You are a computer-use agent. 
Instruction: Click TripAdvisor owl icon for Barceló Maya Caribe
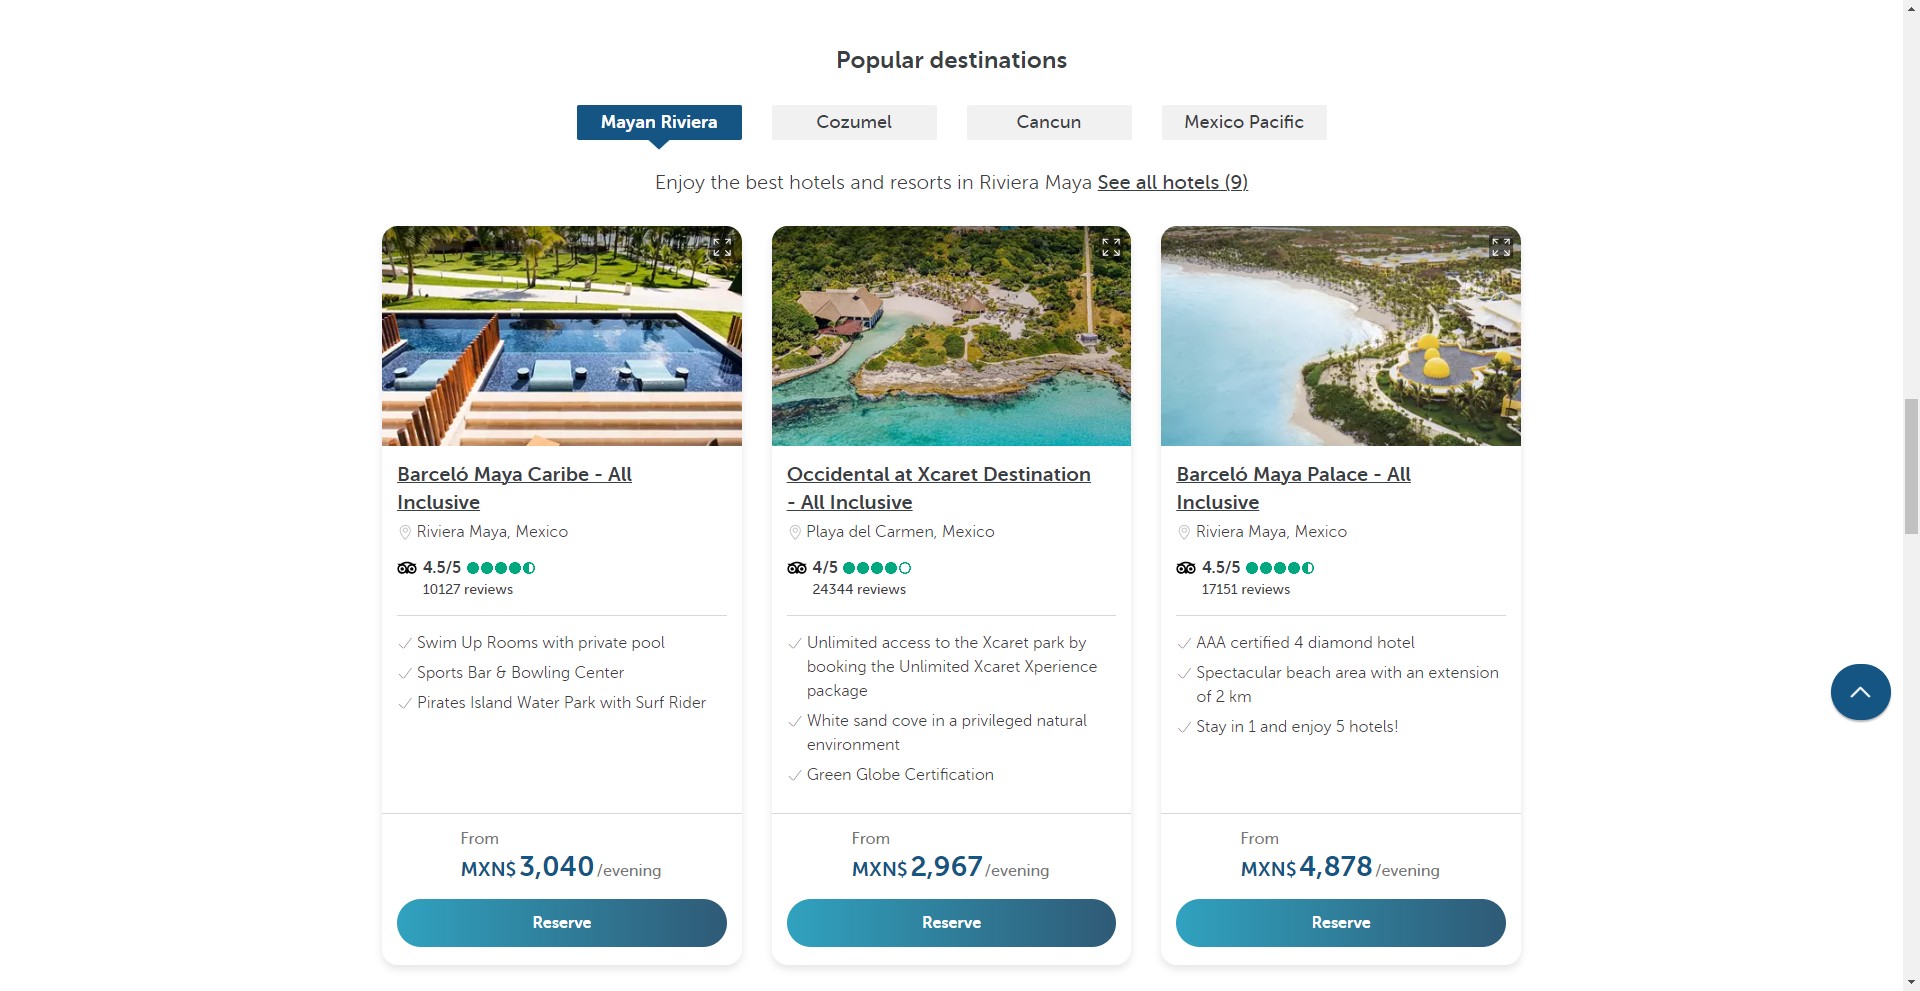point(407,568)
